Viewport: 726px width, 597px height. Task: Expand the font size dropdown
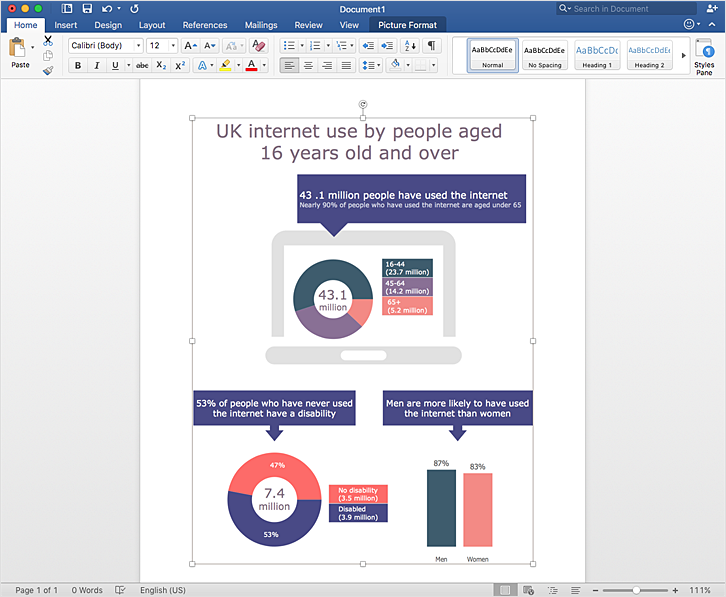173,46
